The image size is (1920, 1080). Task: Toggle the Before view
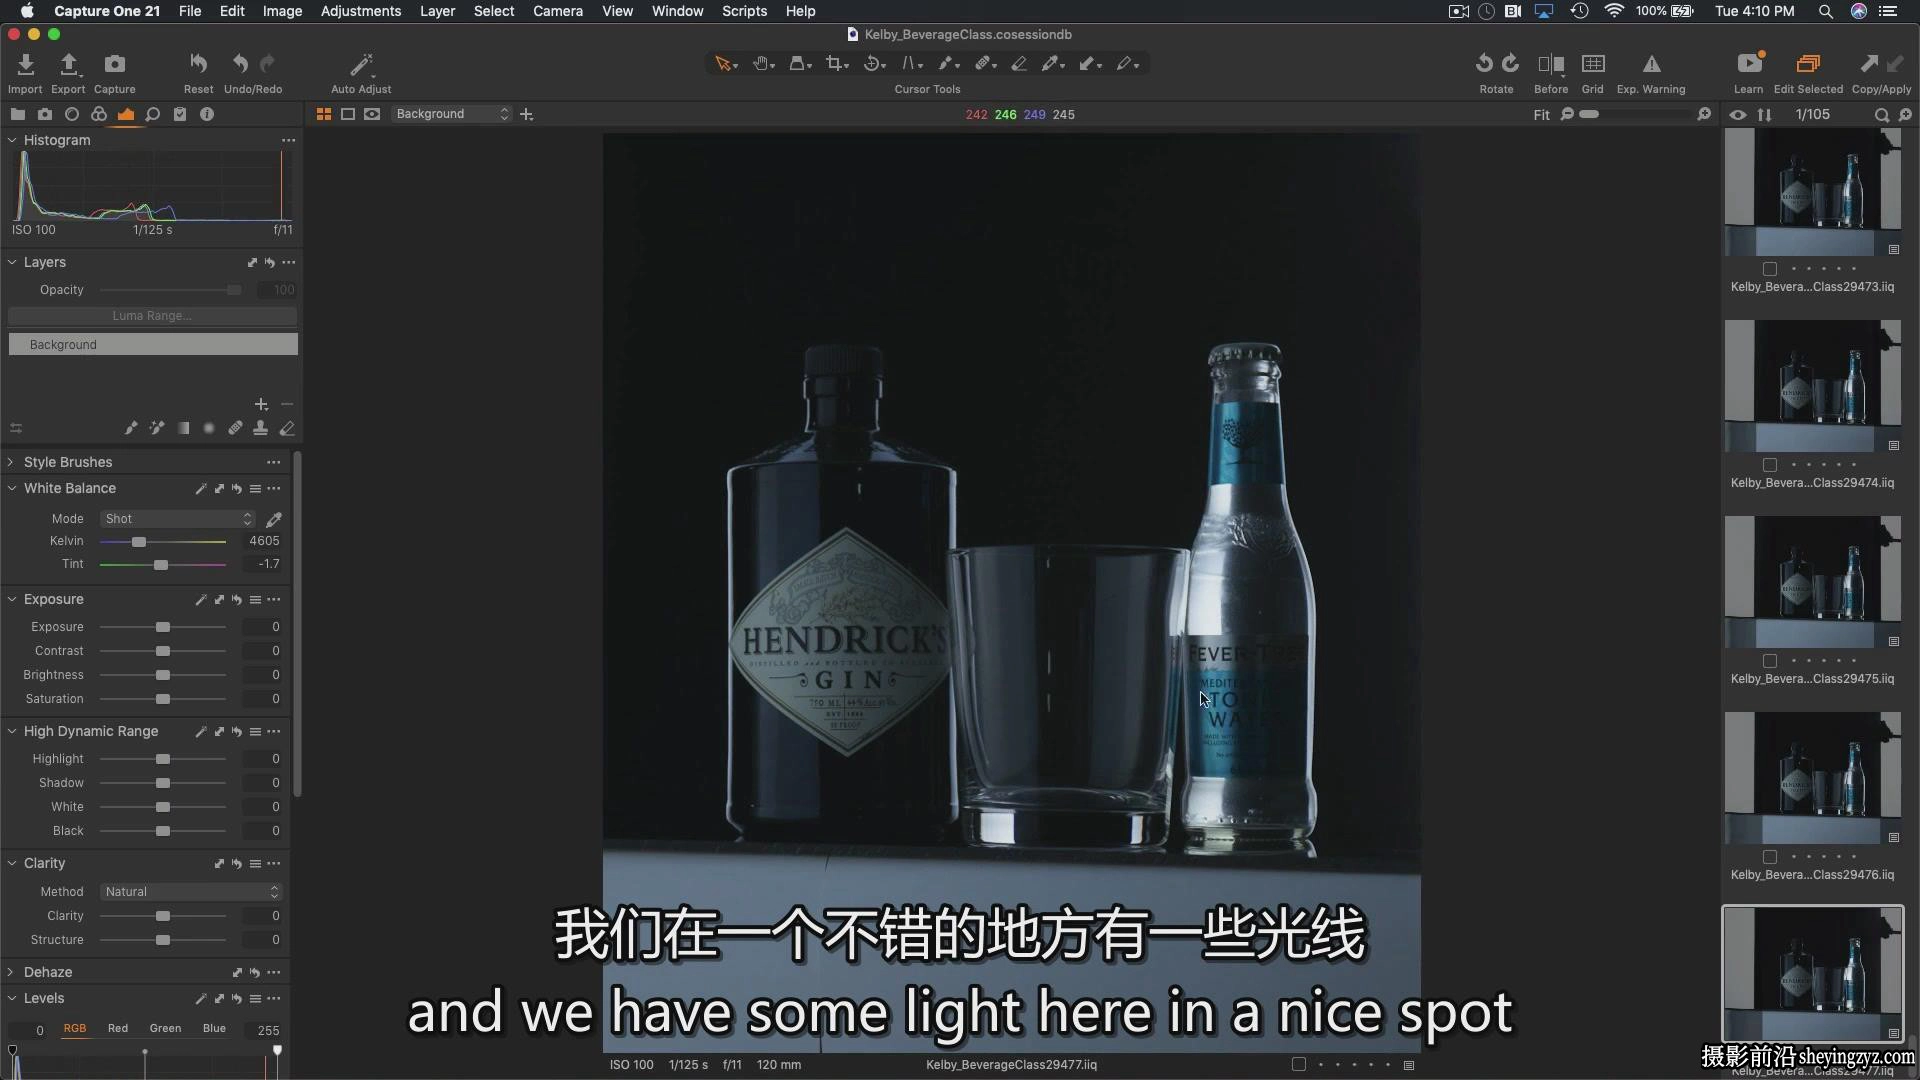click(1551, 64)
